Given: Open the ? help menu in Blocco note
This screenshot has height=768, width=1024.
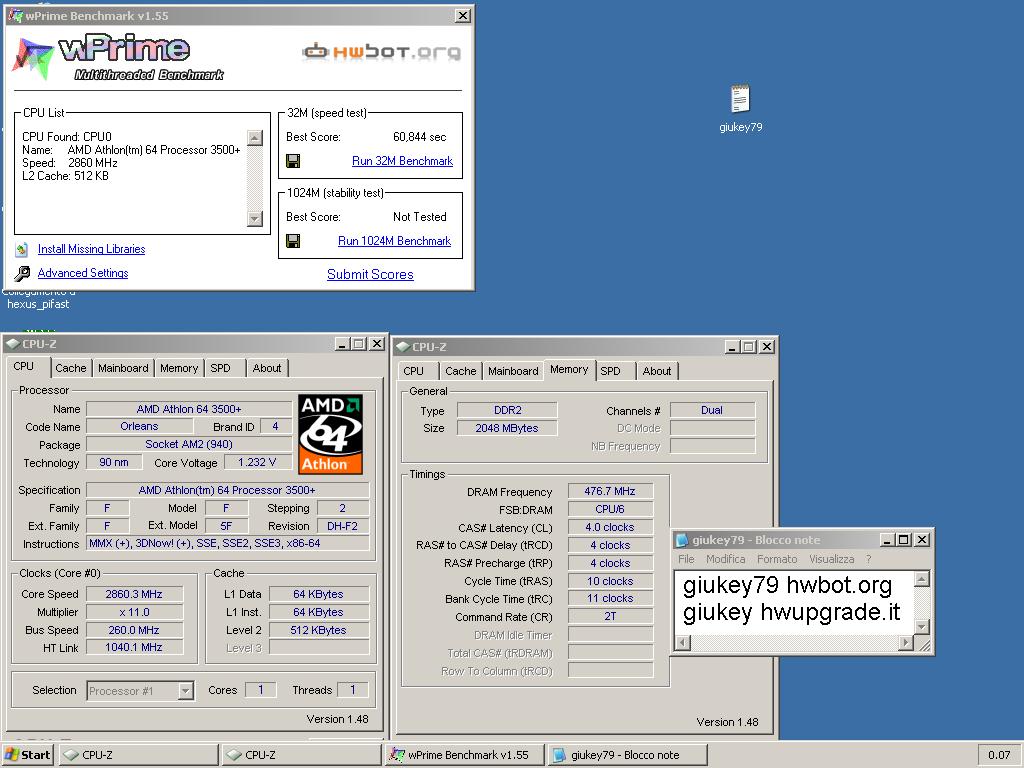Looking at the screenshot, I should (x=869, y=559).
